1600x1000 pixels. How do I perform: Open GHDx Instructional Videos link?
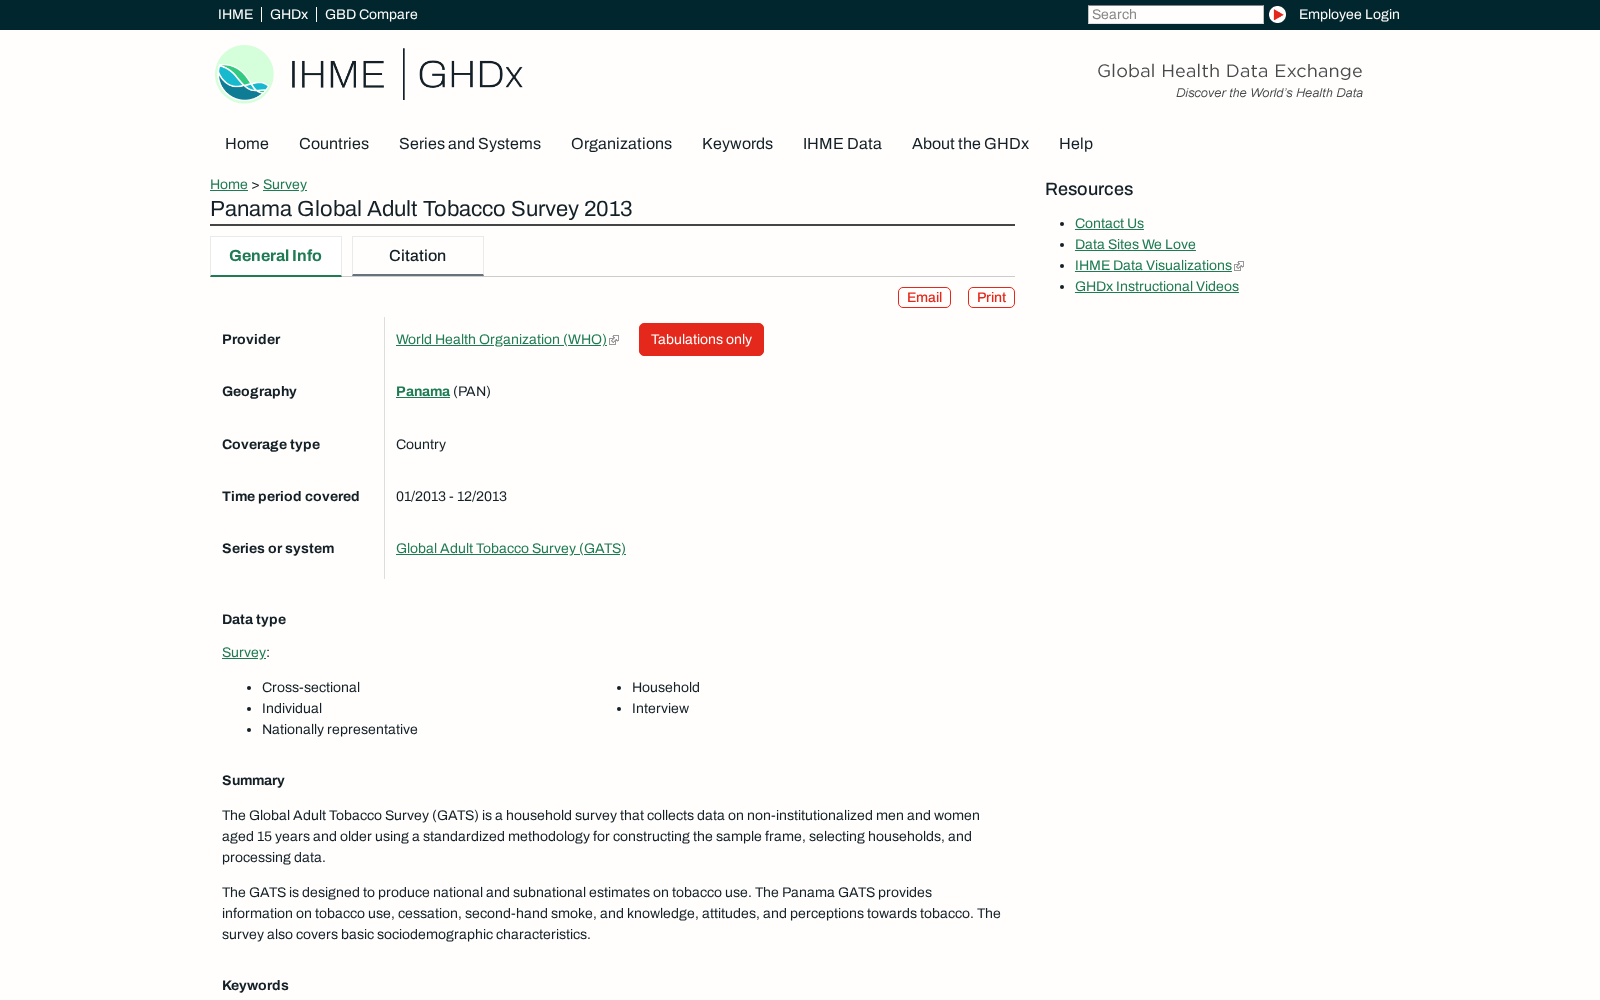pyautogui.click(x=1157, y=287)
